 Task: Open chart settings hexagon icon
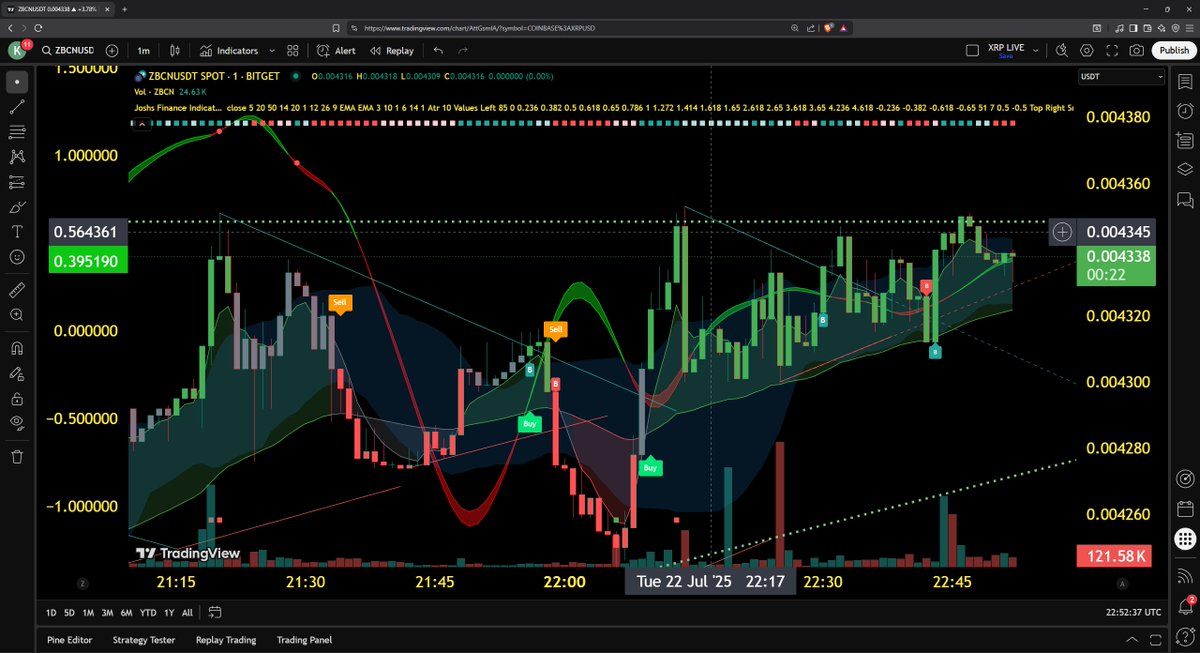coord(1087,50)
